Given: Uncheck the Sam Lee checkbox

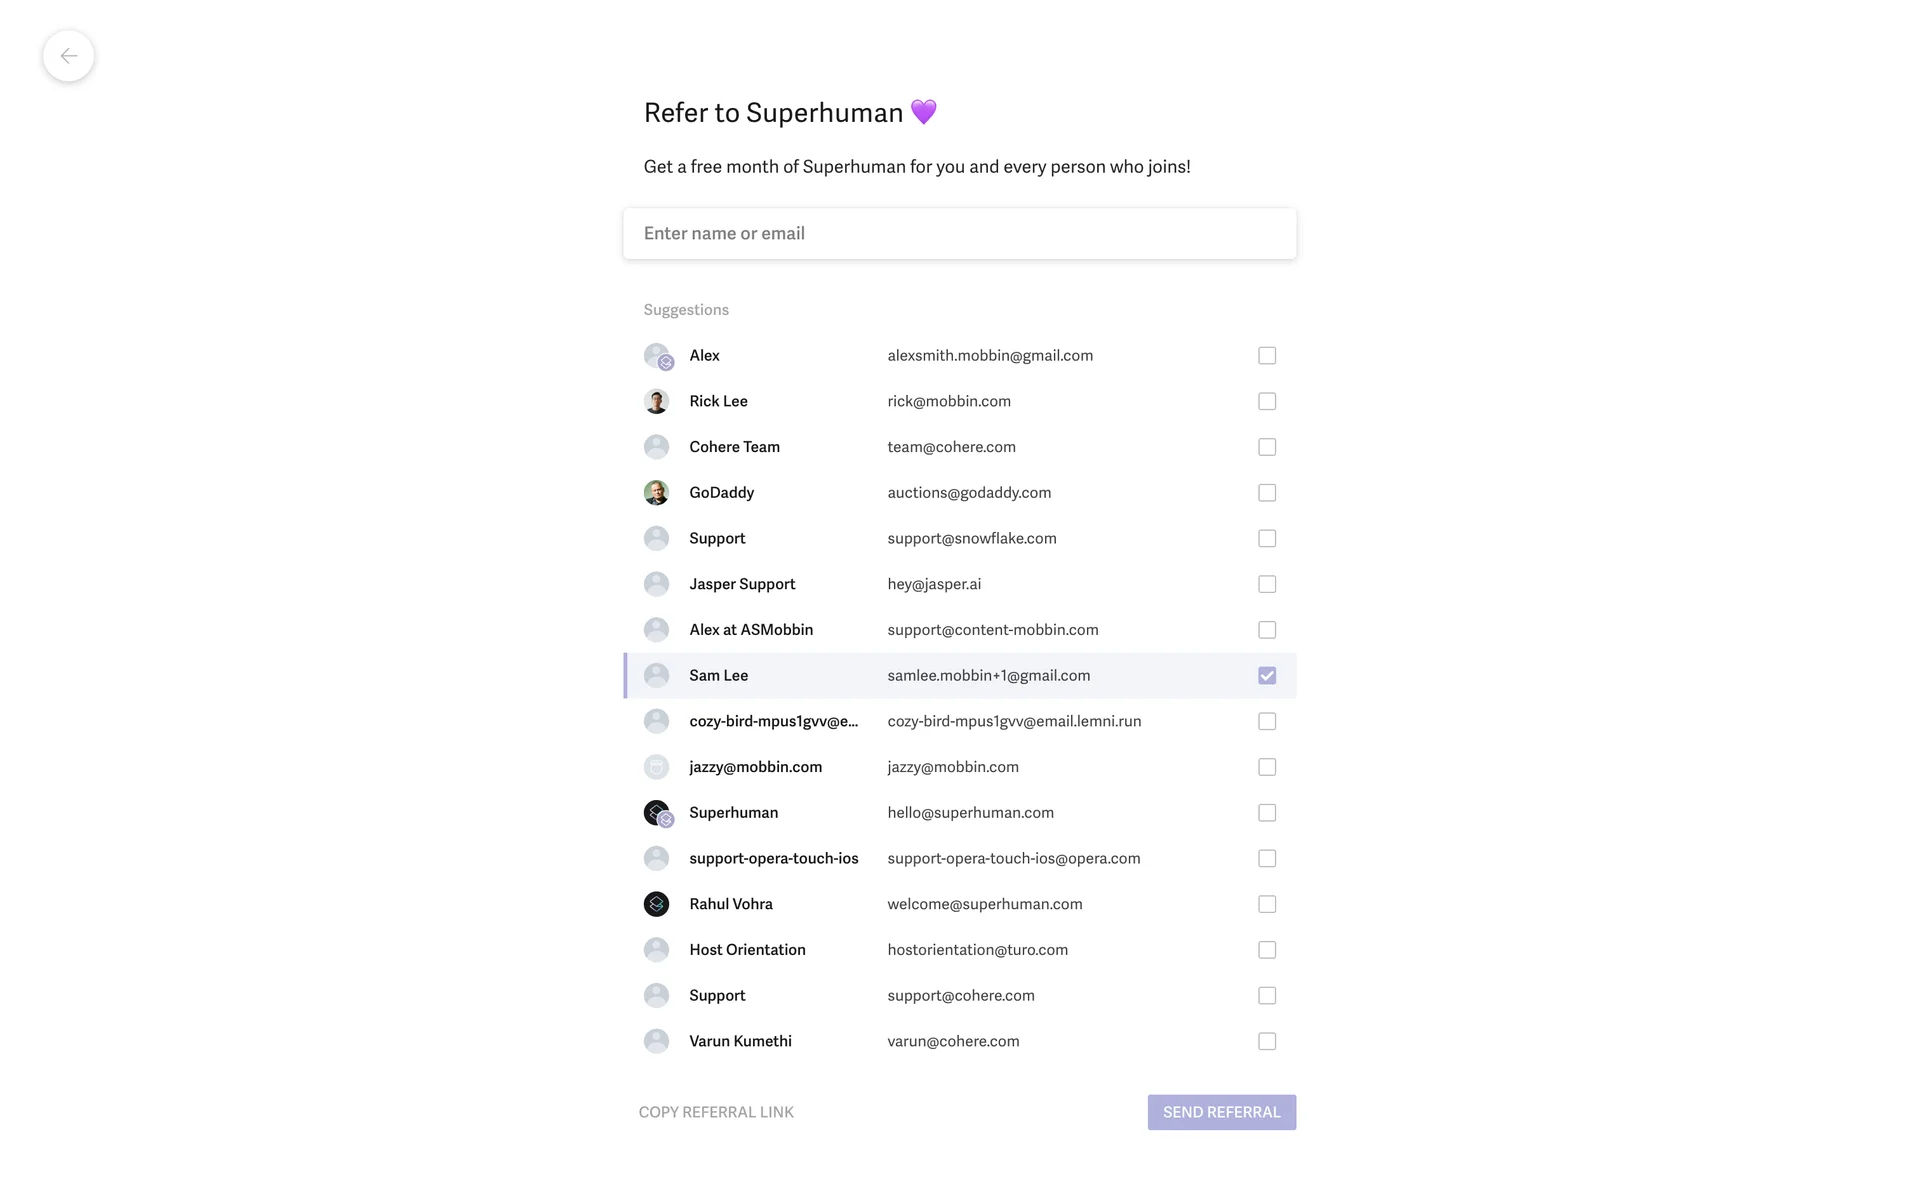Looking at the screenshot, I should click(1267, 676).
